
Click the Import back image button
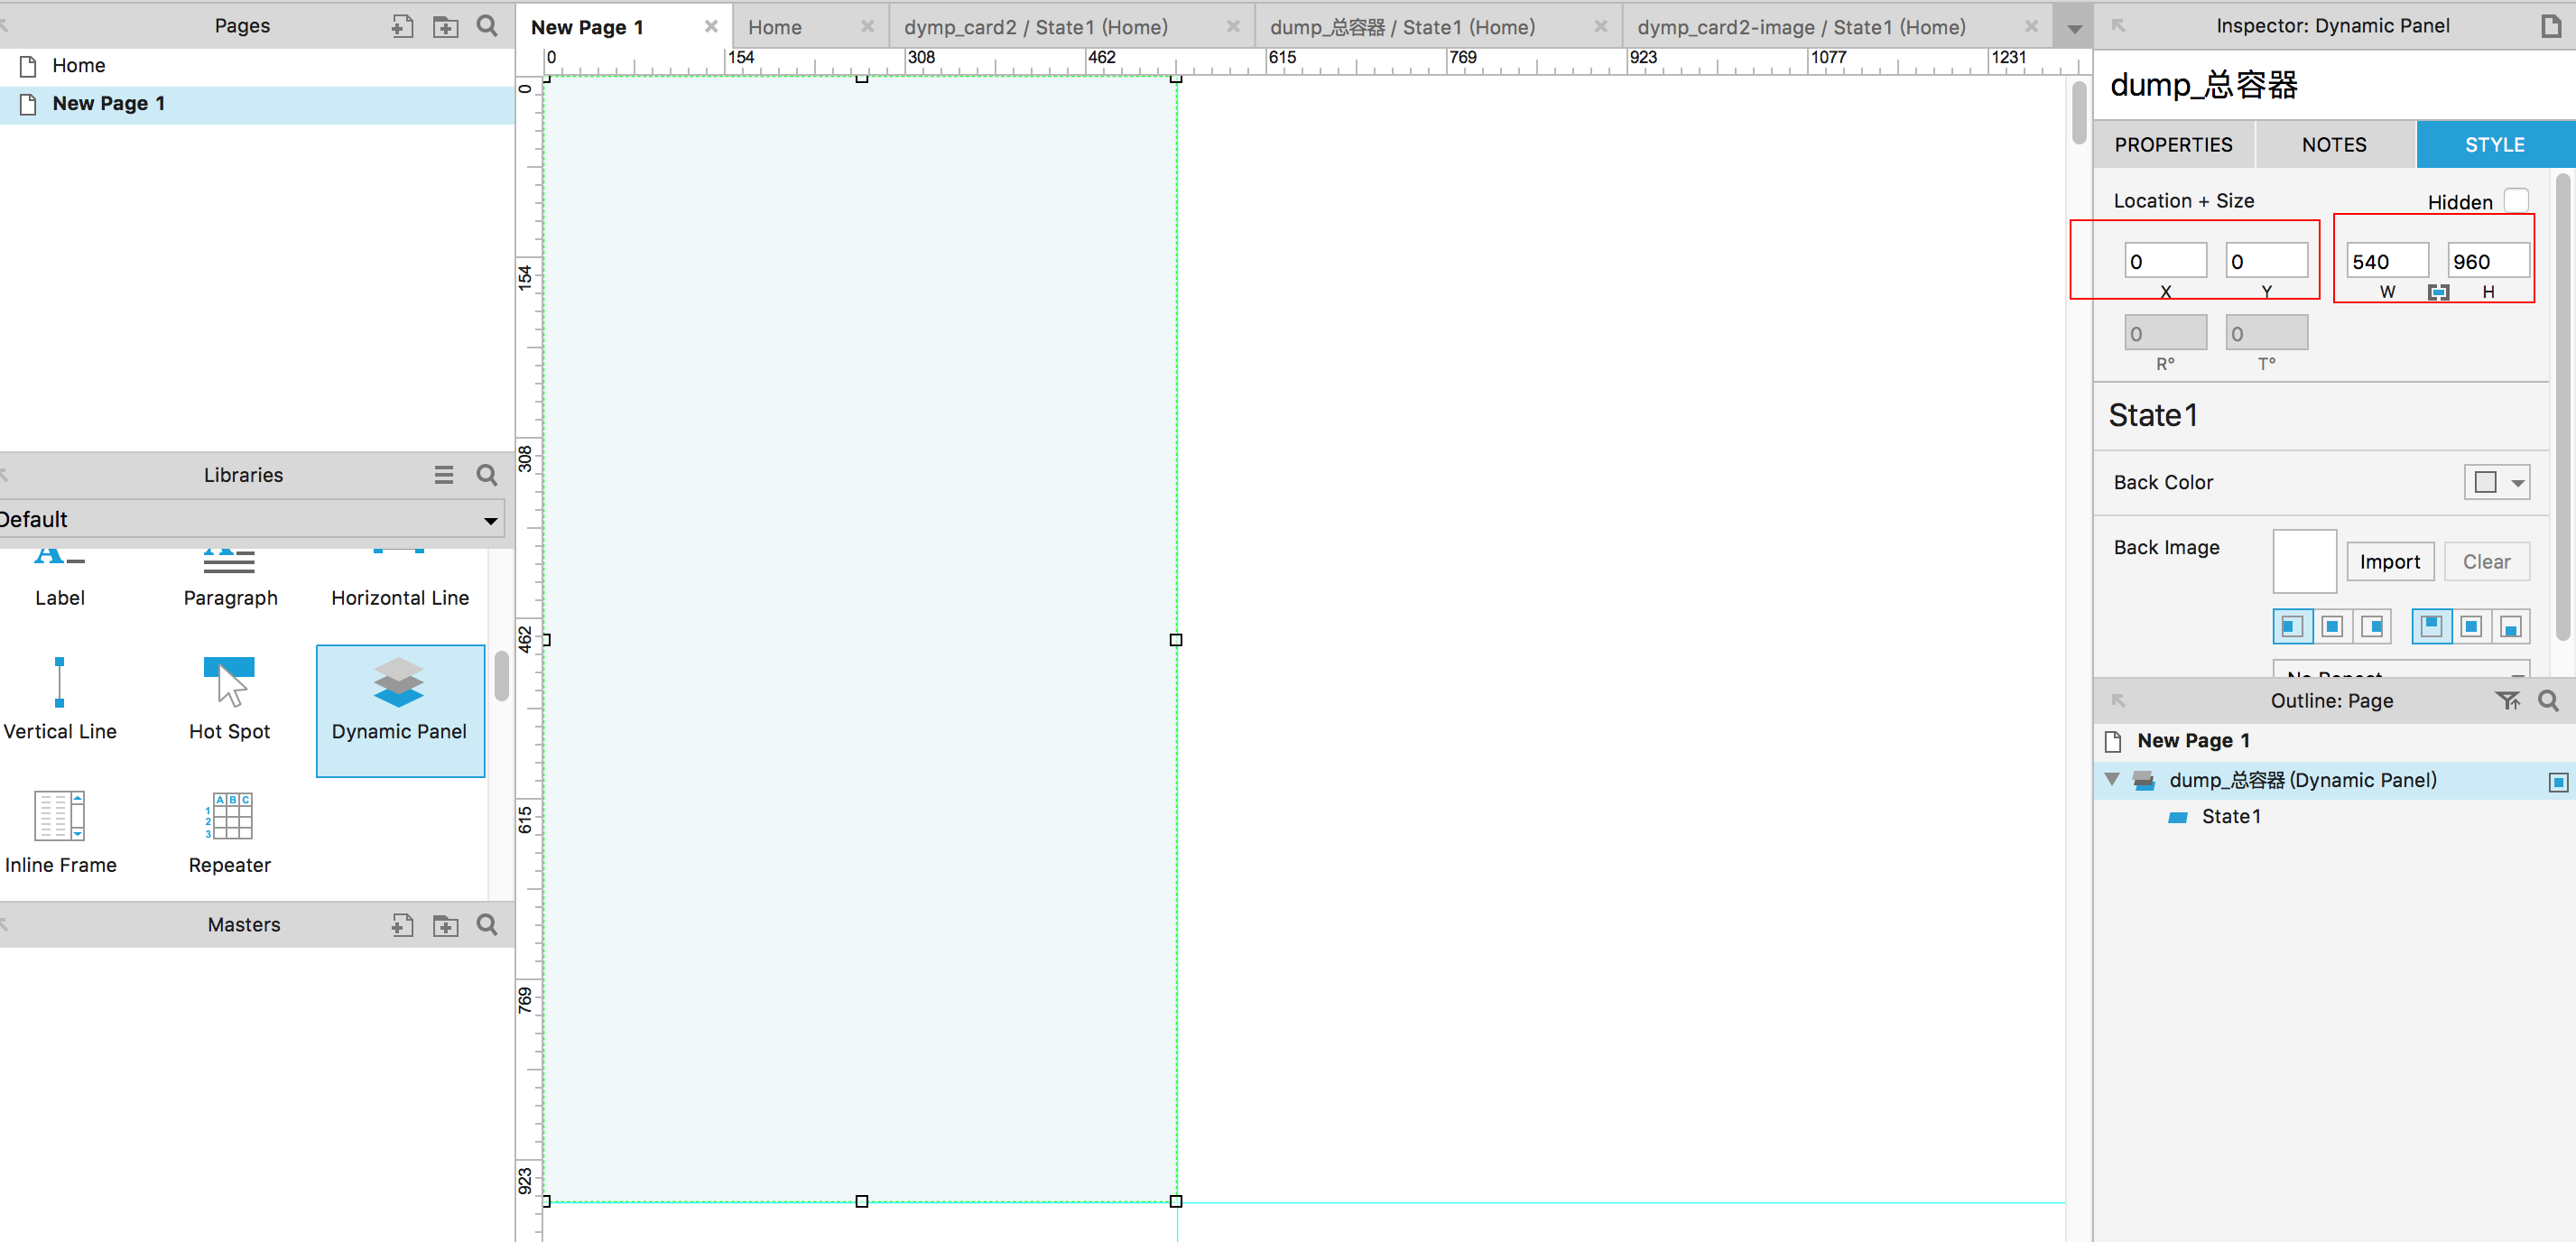click(x=2389, y=562)
